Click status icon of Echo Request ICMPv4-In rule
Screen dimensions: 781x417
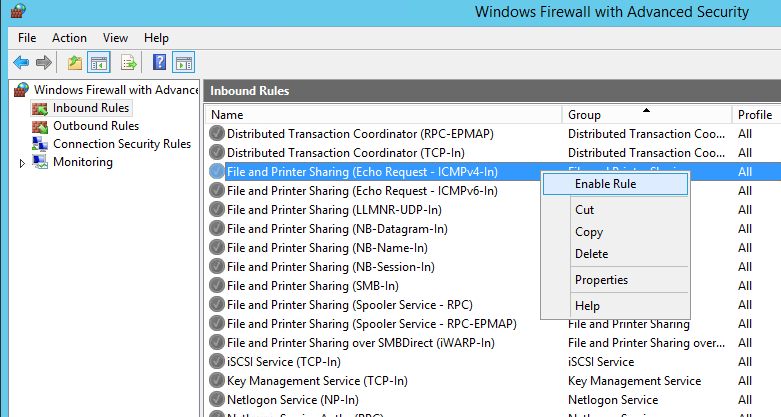(217, 171)
